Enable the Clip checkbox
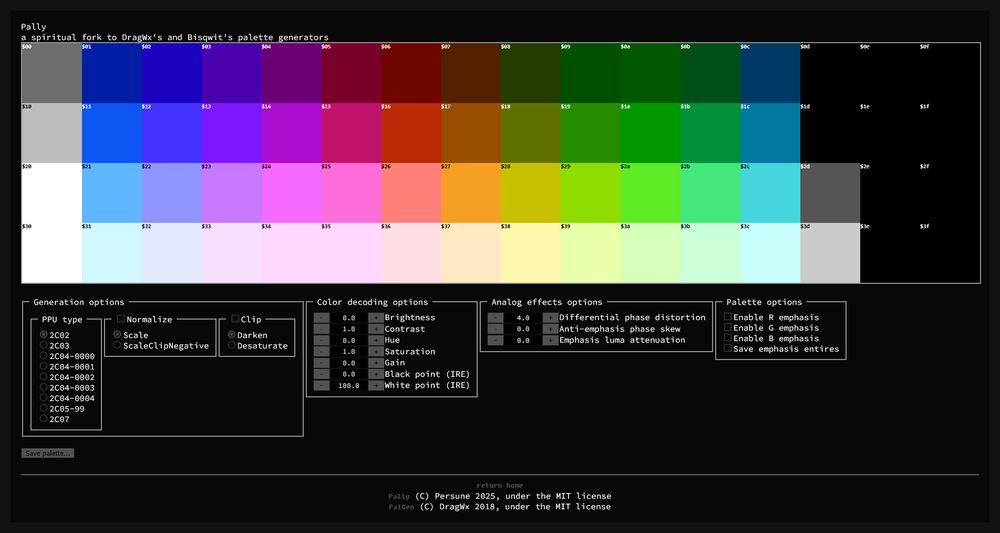1000x533 pixels. pos(235,319)
